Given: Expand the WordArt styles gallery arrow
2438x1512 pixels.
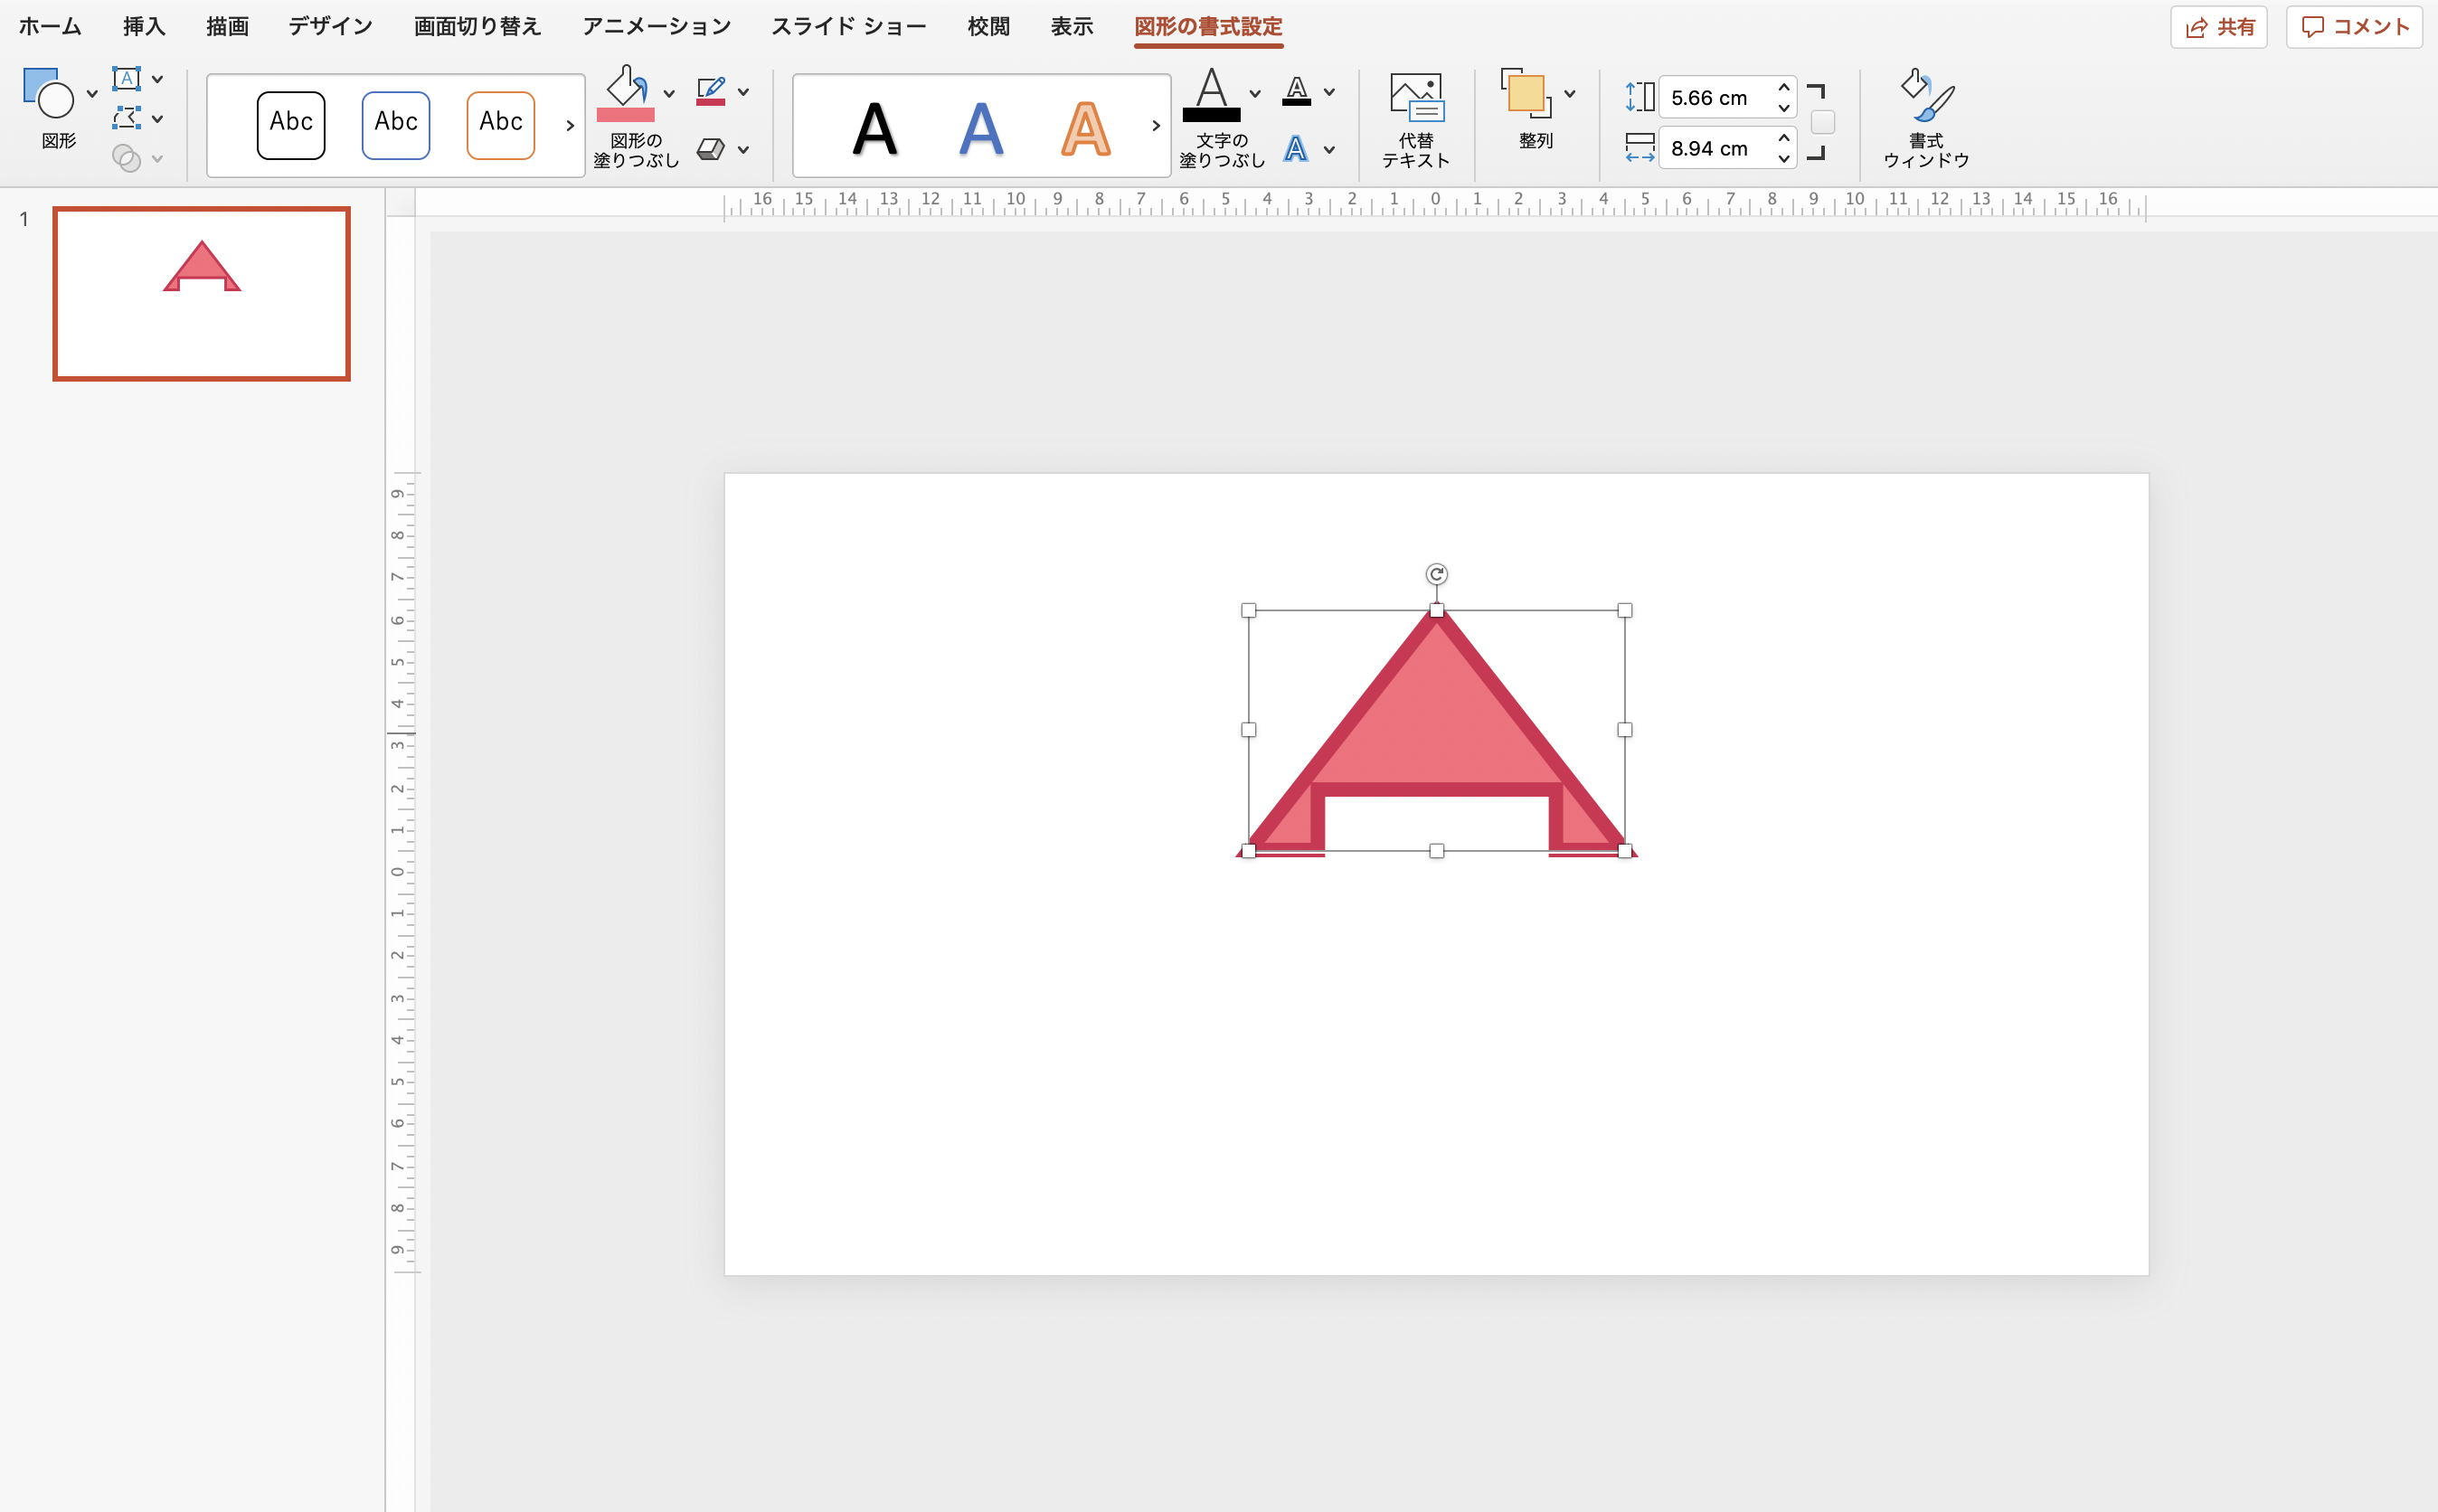Looking at the screenshot, I should point(1156,125).
